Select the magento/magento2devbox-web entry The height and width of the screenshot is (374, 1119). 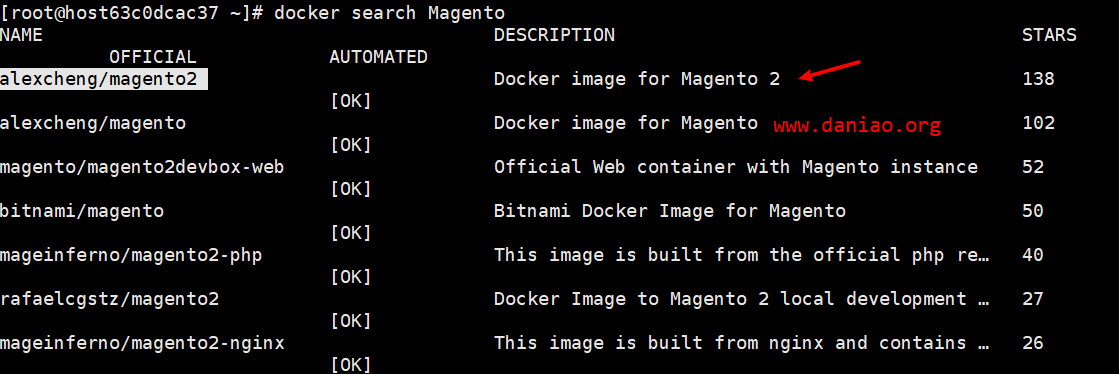coord(142,168)
